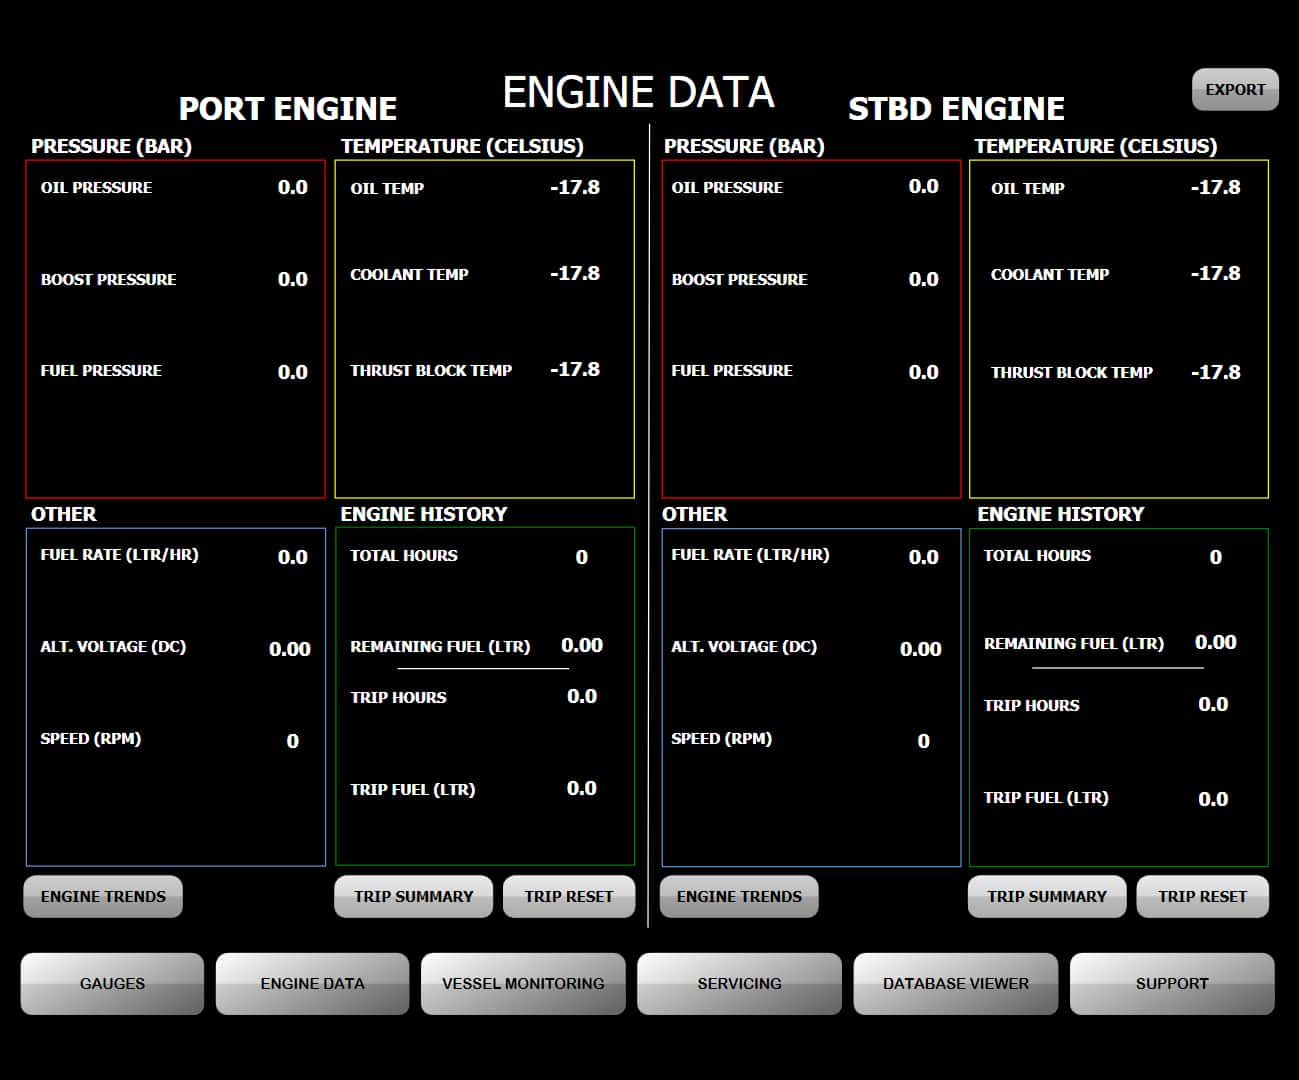
Task: Open ENGINE TRENDS for the port engine
Action: tap(102, 896)
